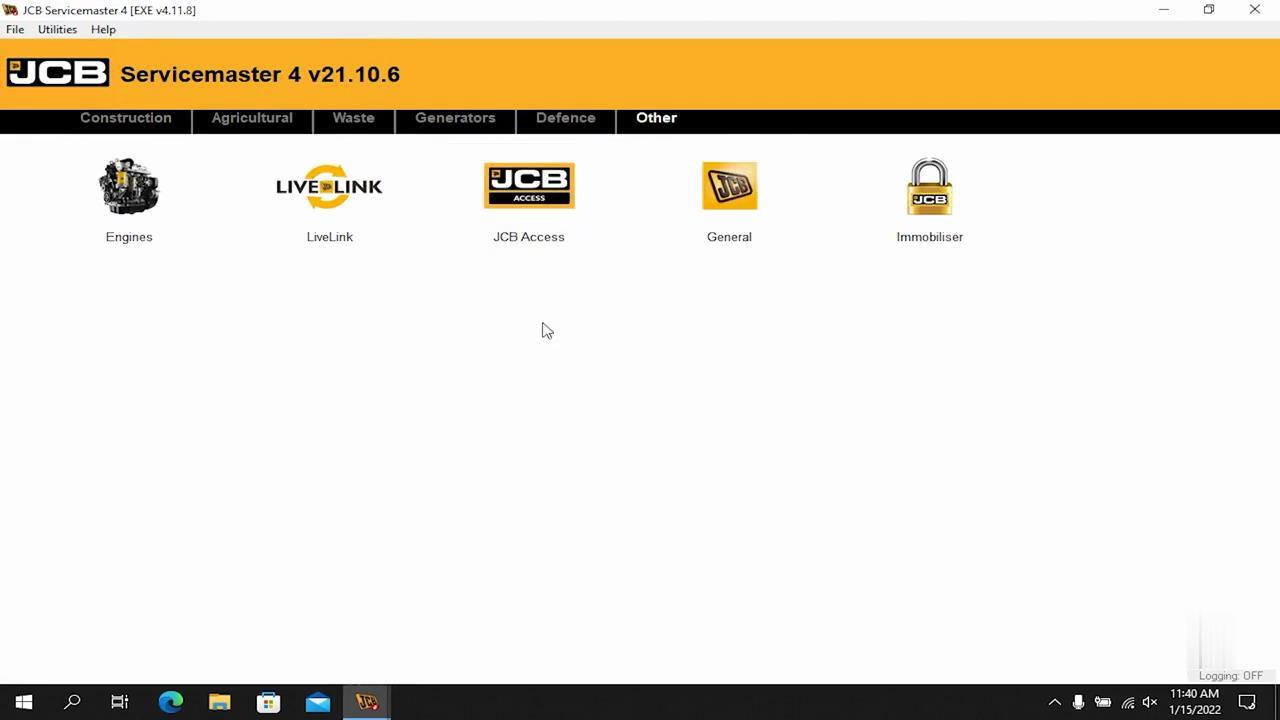Click the Logging: OFF status text
Image resolution: width=1280 pixels, height=720 pixels.
pos(1231,676)
